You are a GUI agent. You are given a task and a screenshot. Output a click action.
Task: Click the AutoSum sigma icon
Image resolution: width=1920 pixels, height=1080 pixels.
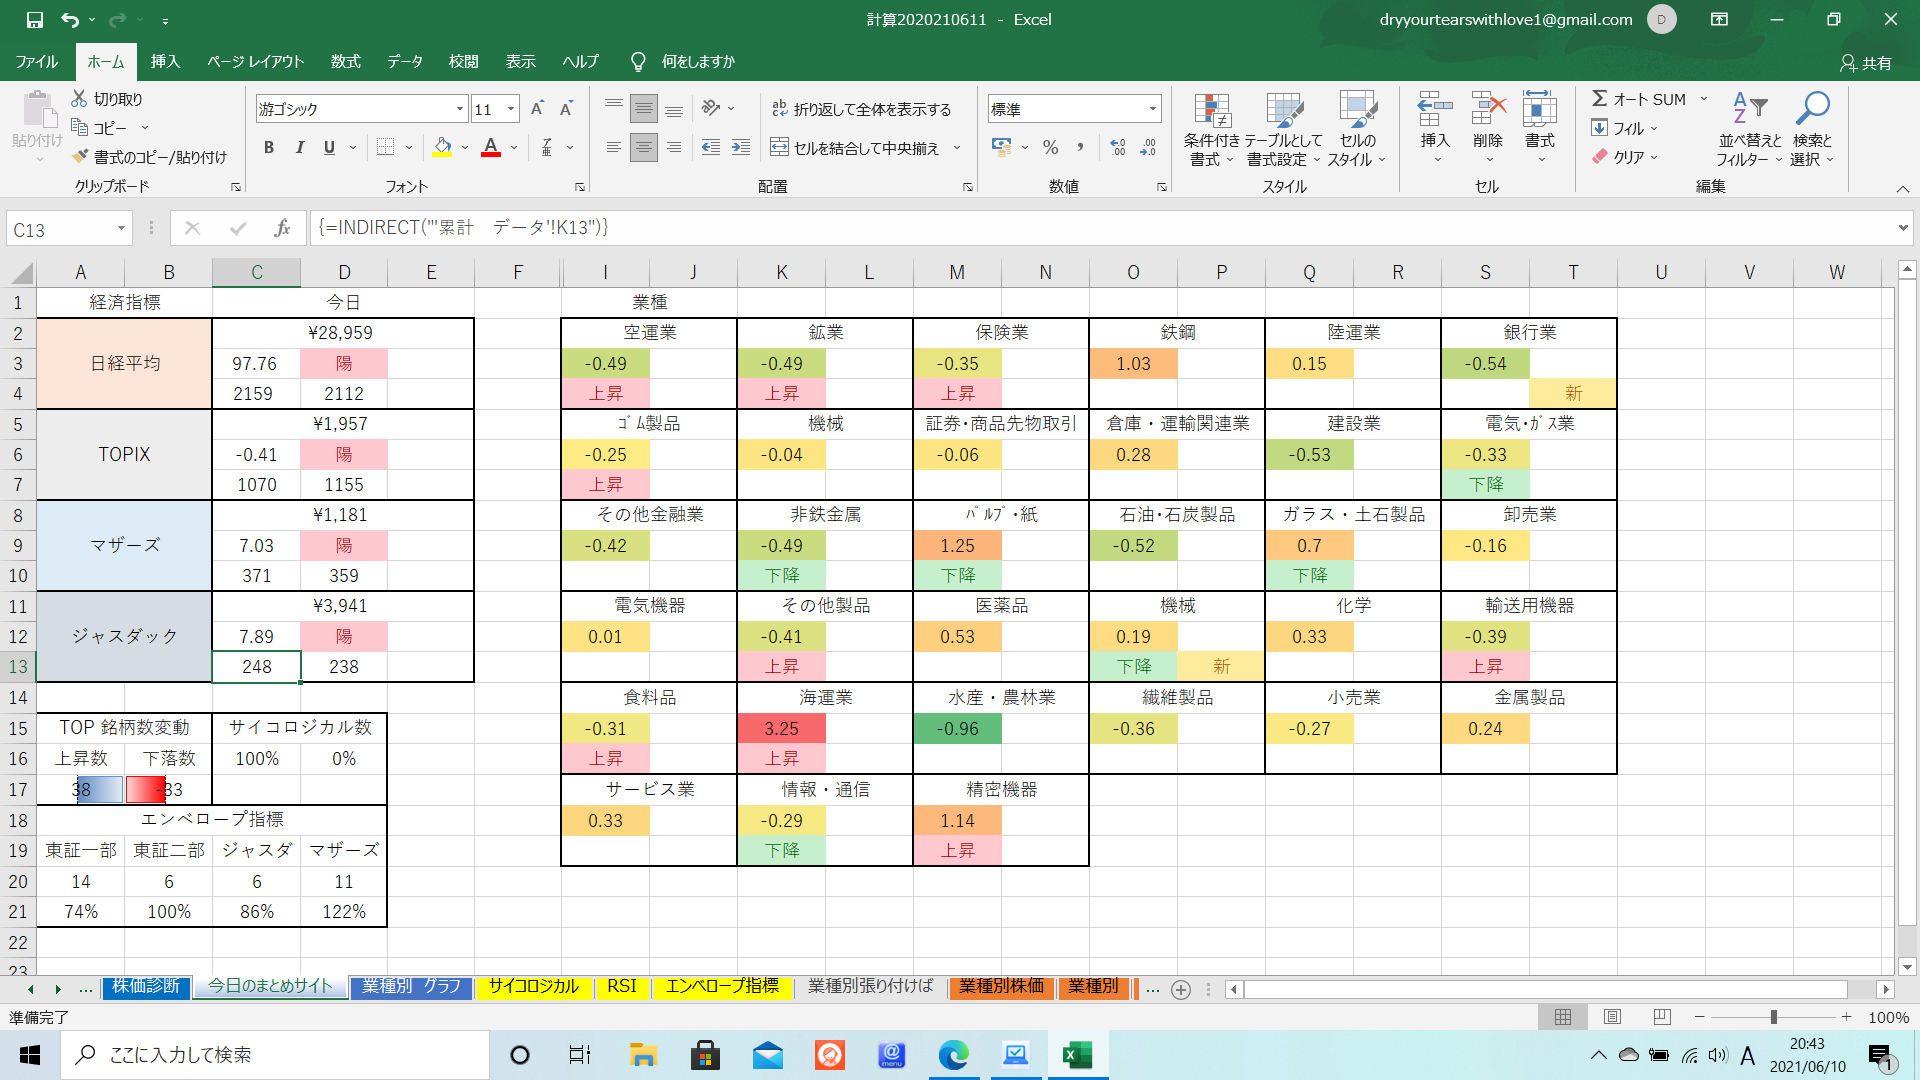coord(1600,99)
